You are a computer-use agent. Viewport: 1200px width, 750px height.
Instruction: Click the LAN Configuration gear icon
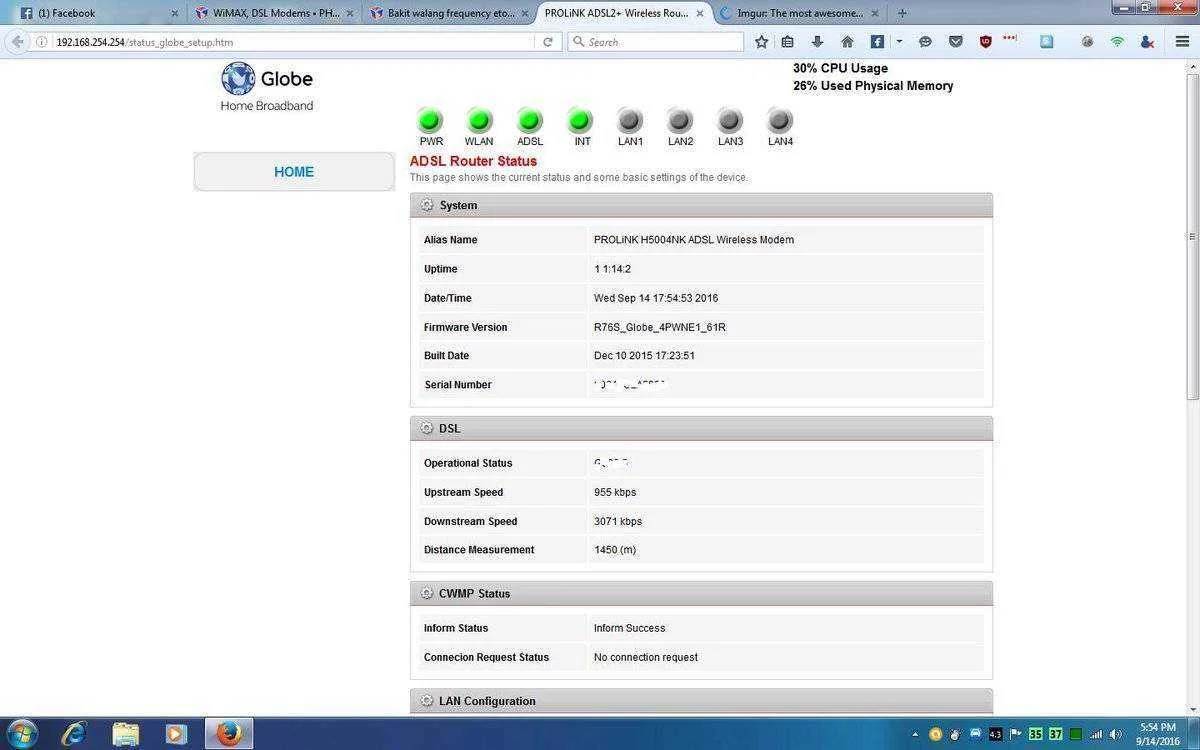(x=427, y=701)
